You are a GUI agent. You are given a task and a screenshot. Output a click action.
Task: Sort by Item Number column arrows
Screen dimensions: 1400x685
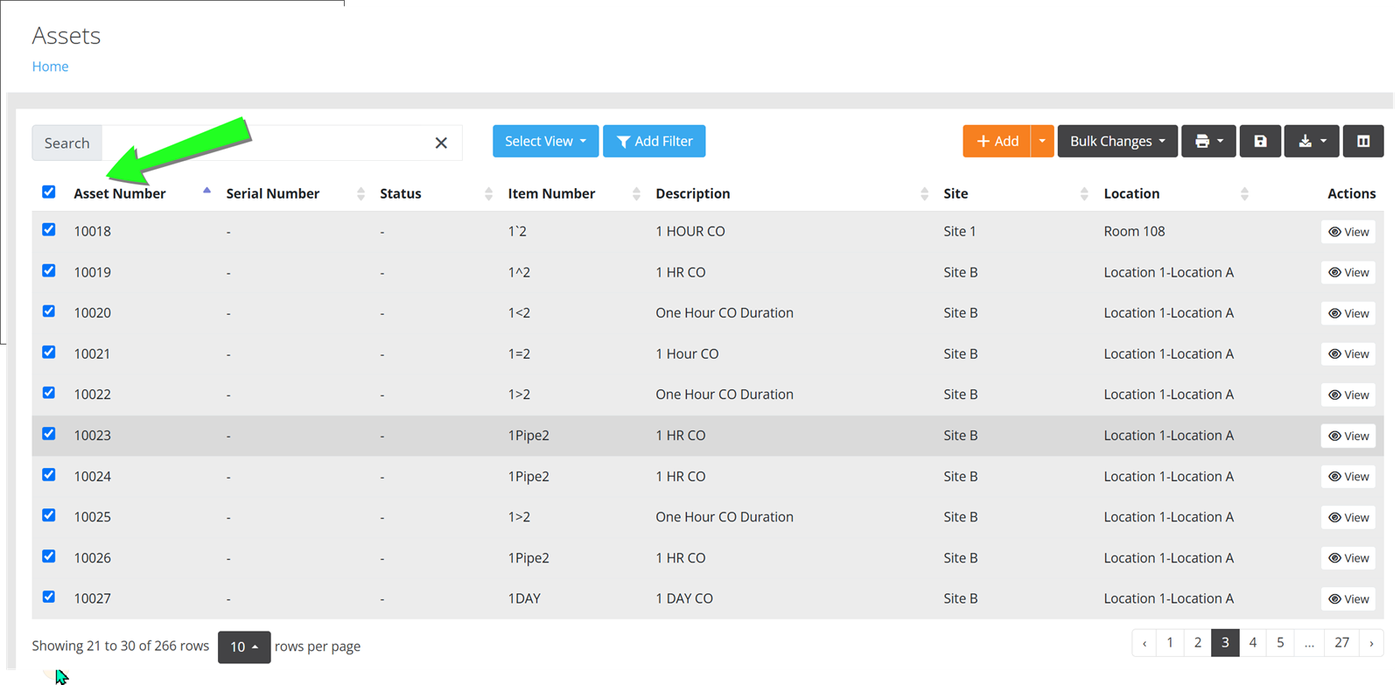(637, 194)
